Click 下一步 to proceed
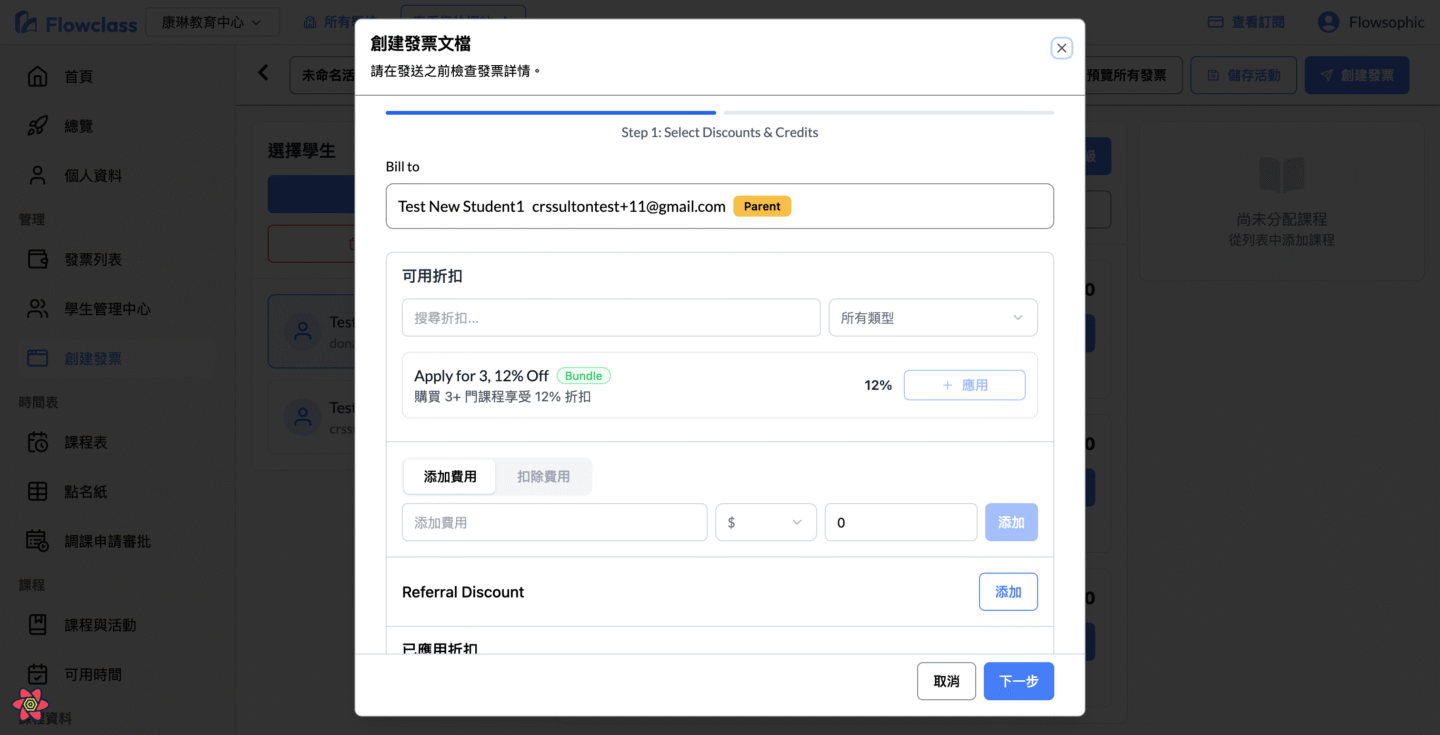Image resolution: width=1440 pixels, height=735 pixels. click(x=1018, y=681)
